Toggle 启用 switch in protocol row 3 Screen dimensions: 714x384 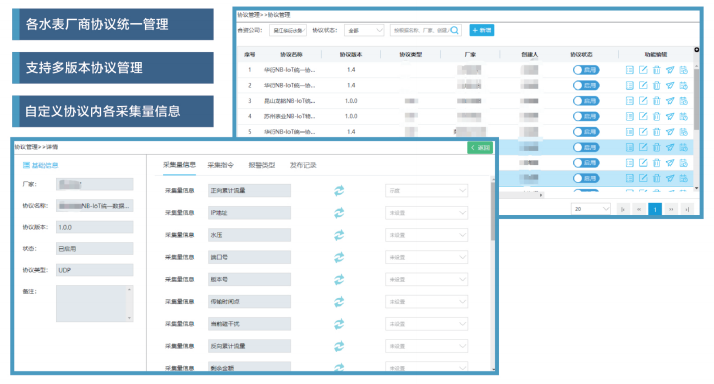pyautogui.click(x=586, y=101)
